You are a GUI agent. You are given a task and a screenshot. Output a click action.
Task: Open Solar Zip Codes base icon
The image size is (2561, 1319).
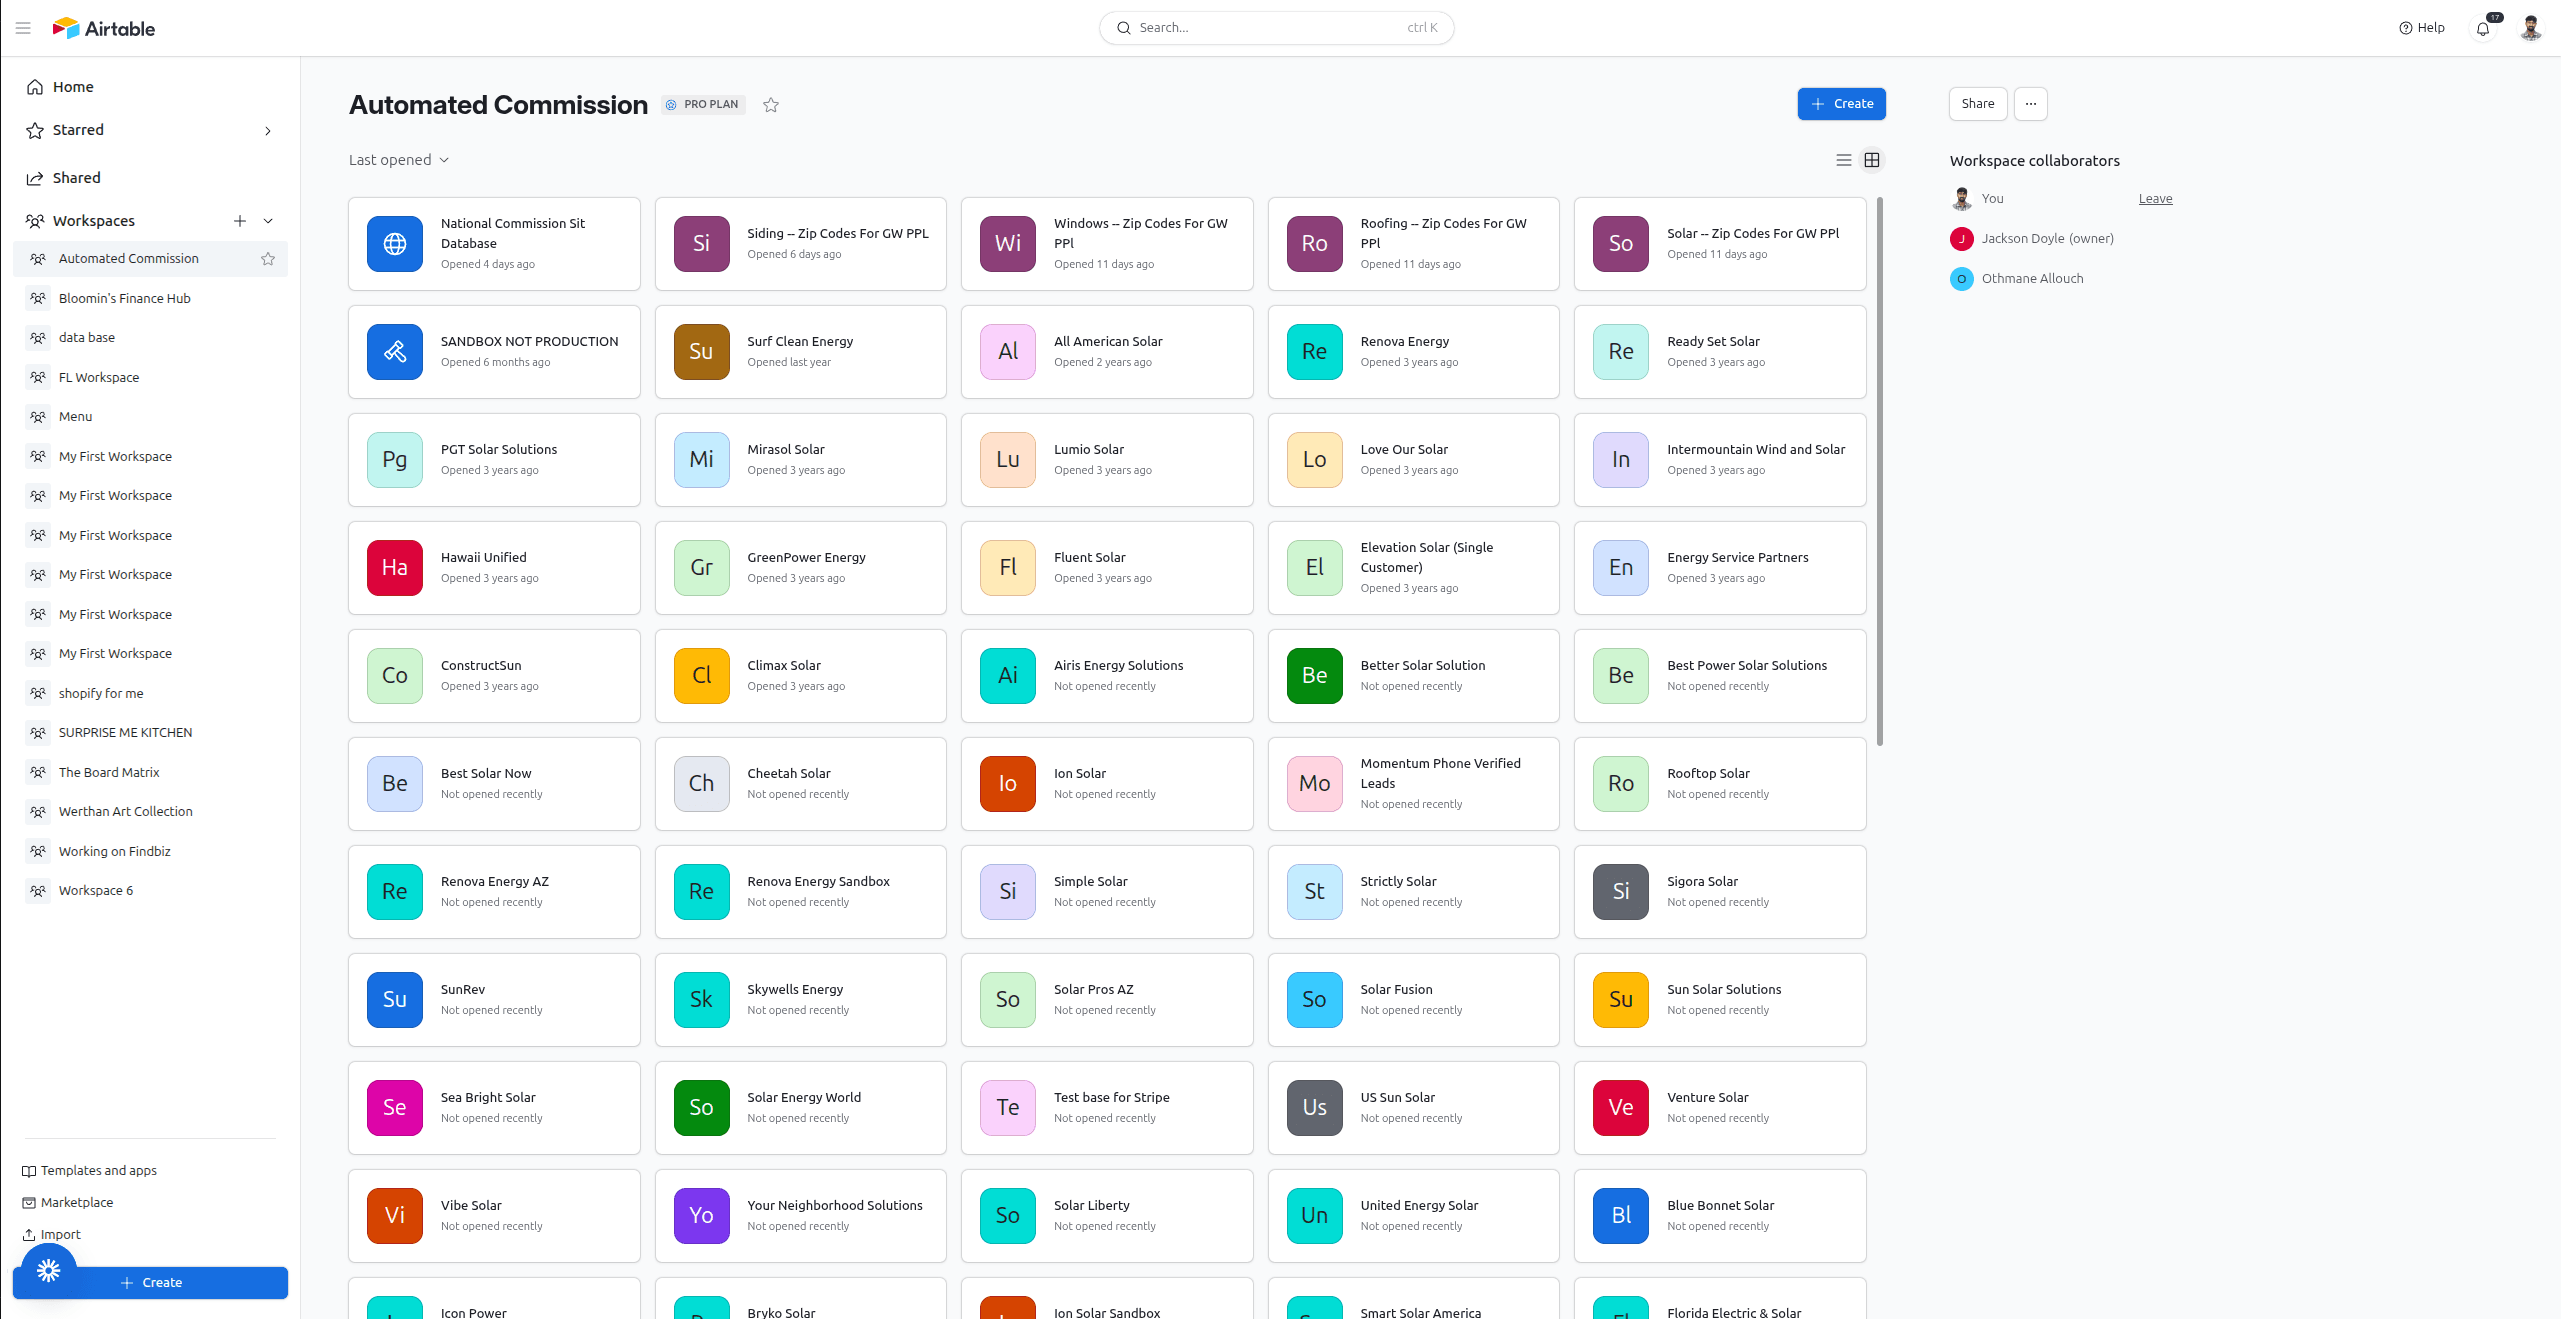pyautogui.click(x=1621, y=244)
